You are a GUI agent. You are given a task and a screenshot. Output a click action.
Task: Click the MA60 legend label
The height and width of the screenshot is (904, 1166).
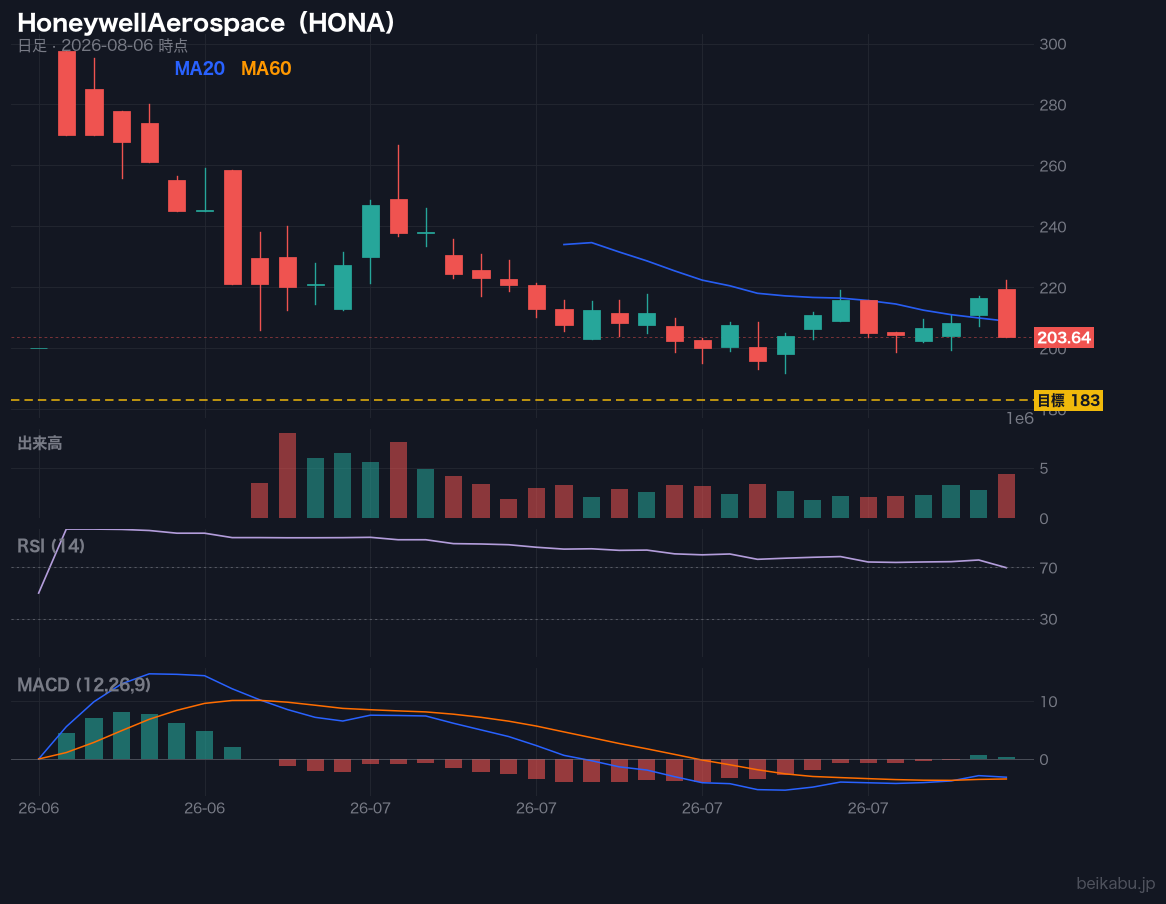[x=266, y=68]
